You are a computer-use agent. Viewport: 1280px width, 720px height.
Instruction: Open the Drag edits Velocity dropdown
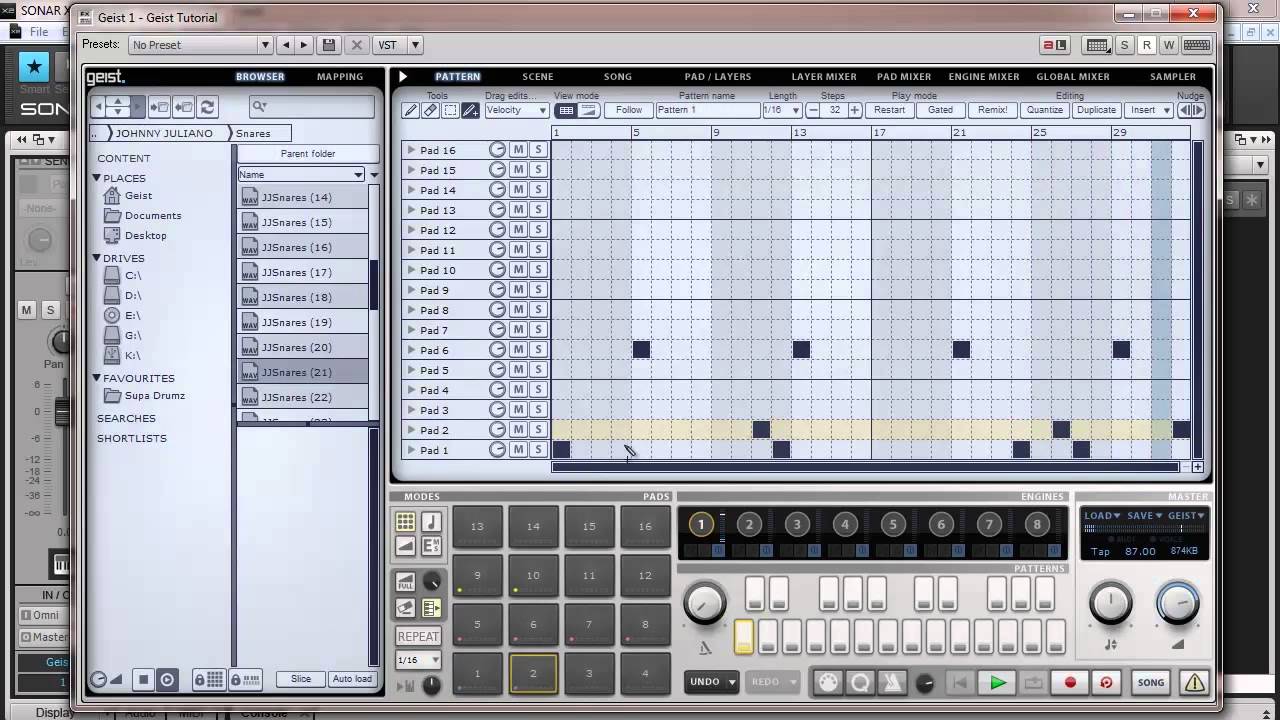(x=516, y=110)
